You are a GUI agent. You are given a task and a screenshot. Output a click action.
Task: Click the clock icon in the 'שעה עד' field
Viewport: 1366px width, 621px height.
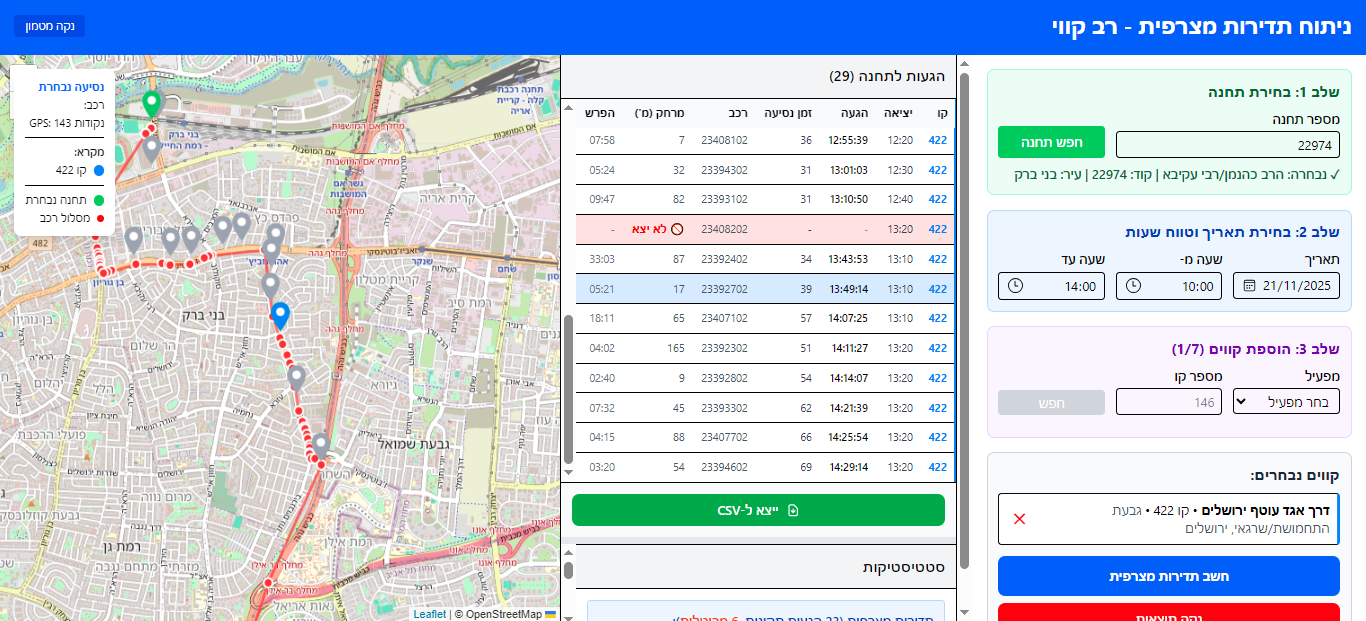pyautogui.click(x=1016, y=286)
